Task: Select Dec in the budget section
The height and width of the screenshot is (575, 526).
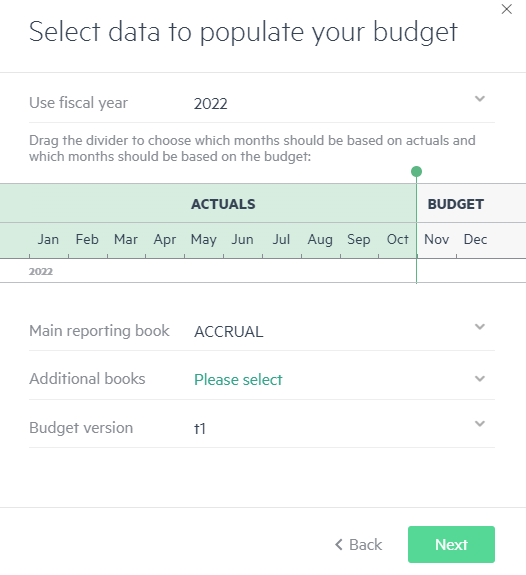Action: [475, 239]
